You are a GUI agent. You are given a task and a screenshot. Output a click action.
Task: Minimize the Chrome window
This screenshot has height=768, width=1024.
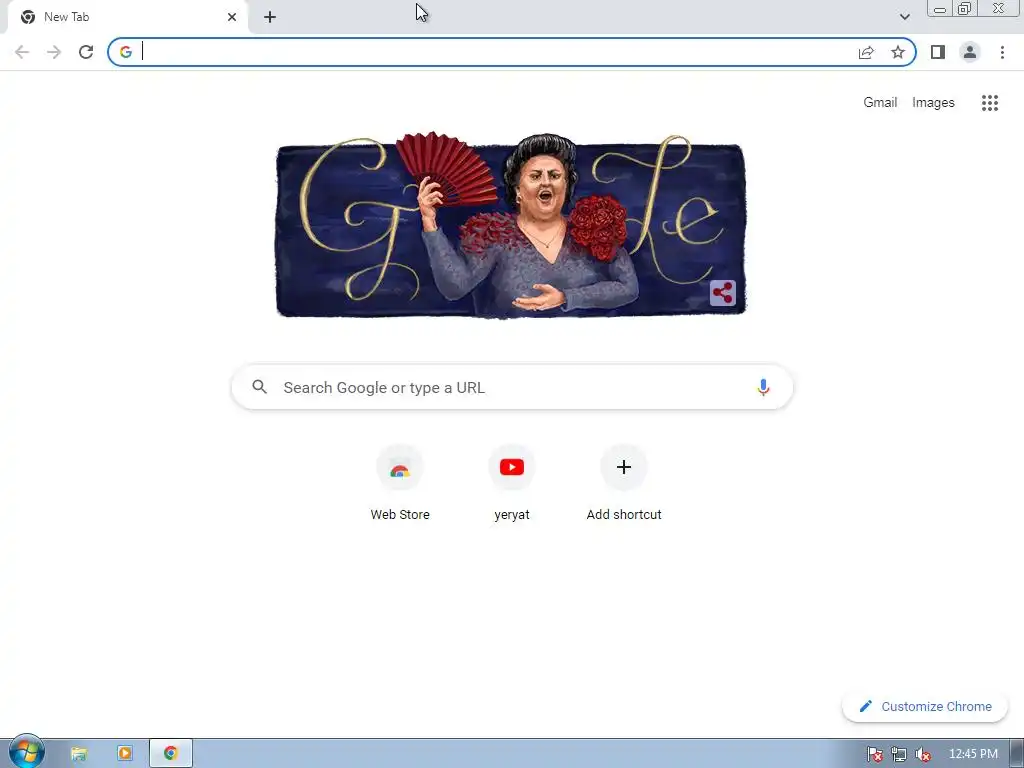[x=940, y=8]
